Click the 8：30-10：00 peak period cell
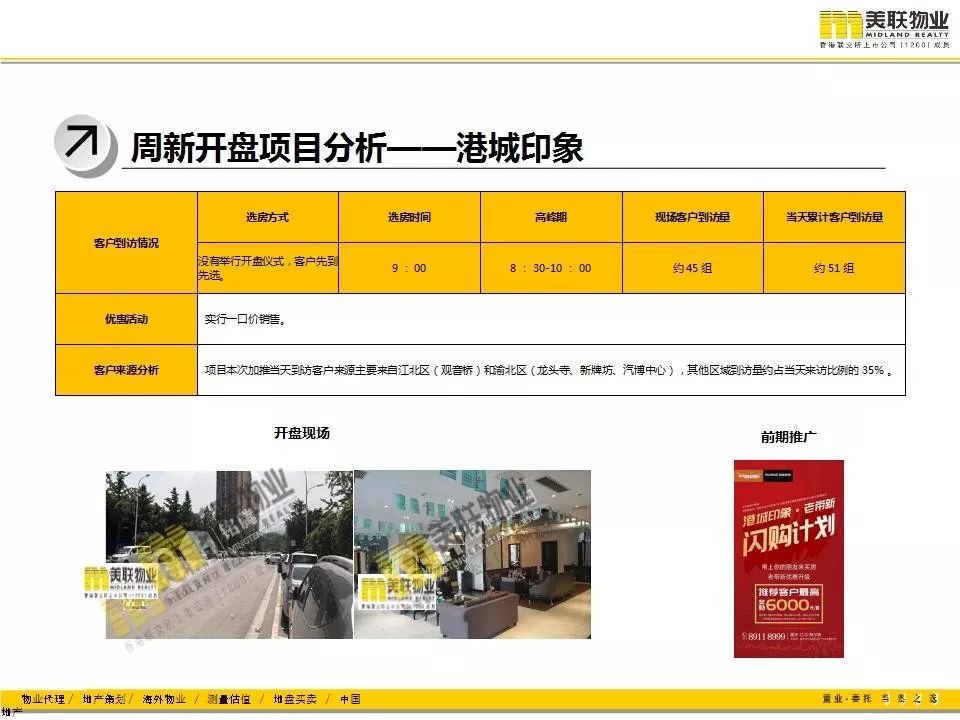Screen dimensions: 960x720 tap(551, 268)
